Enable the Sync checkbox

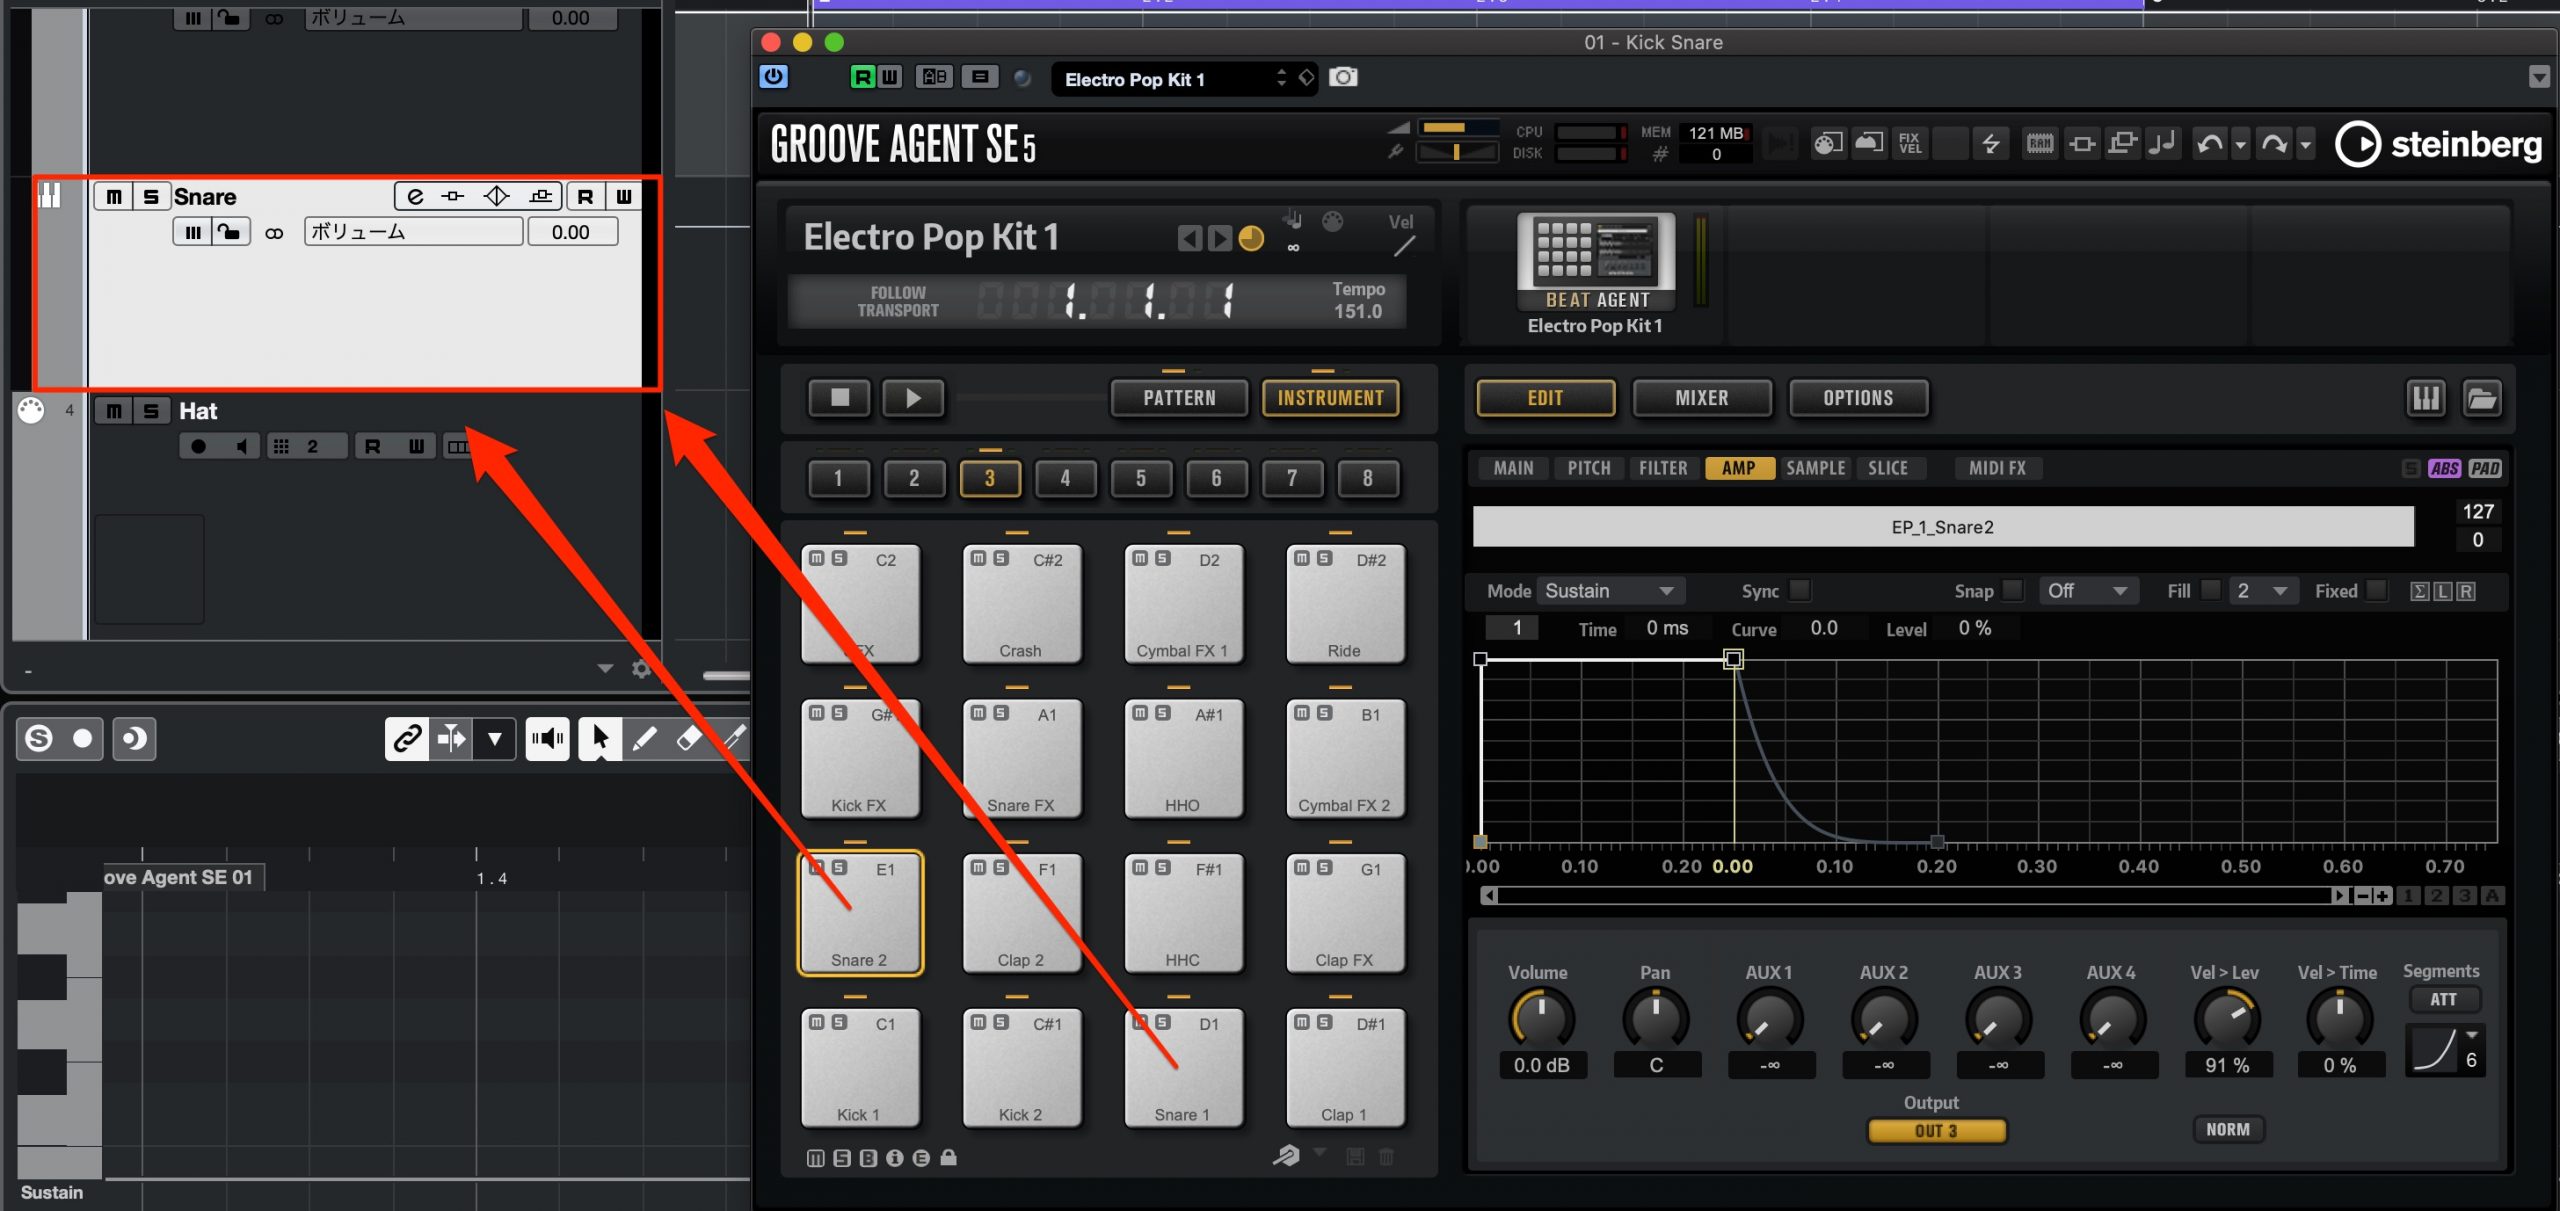[1800, 590]
